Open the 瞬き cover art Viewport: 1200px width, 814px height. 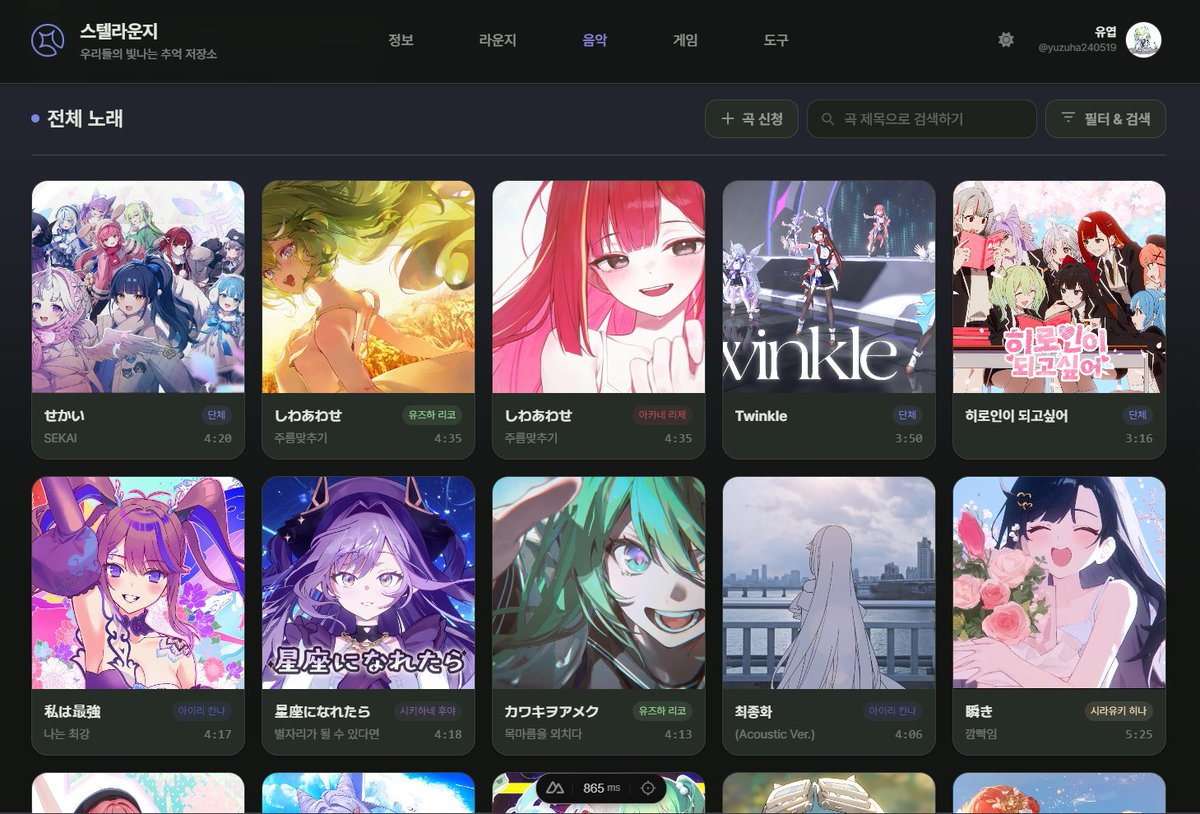pyautogui.click(x=1059, y=583)
